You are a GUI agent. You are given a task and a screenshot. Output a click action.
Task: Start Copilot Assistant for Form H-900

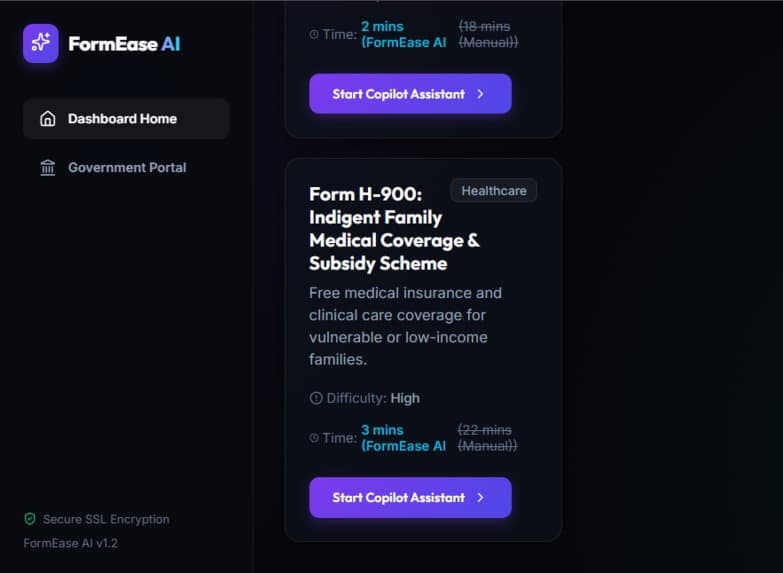coord(410,498)
